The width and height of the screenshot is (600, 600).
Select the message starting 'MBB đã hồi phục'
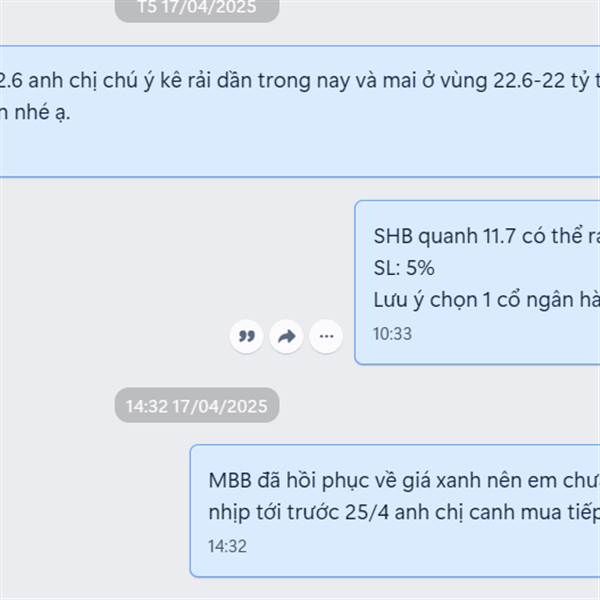coord(395,511)
